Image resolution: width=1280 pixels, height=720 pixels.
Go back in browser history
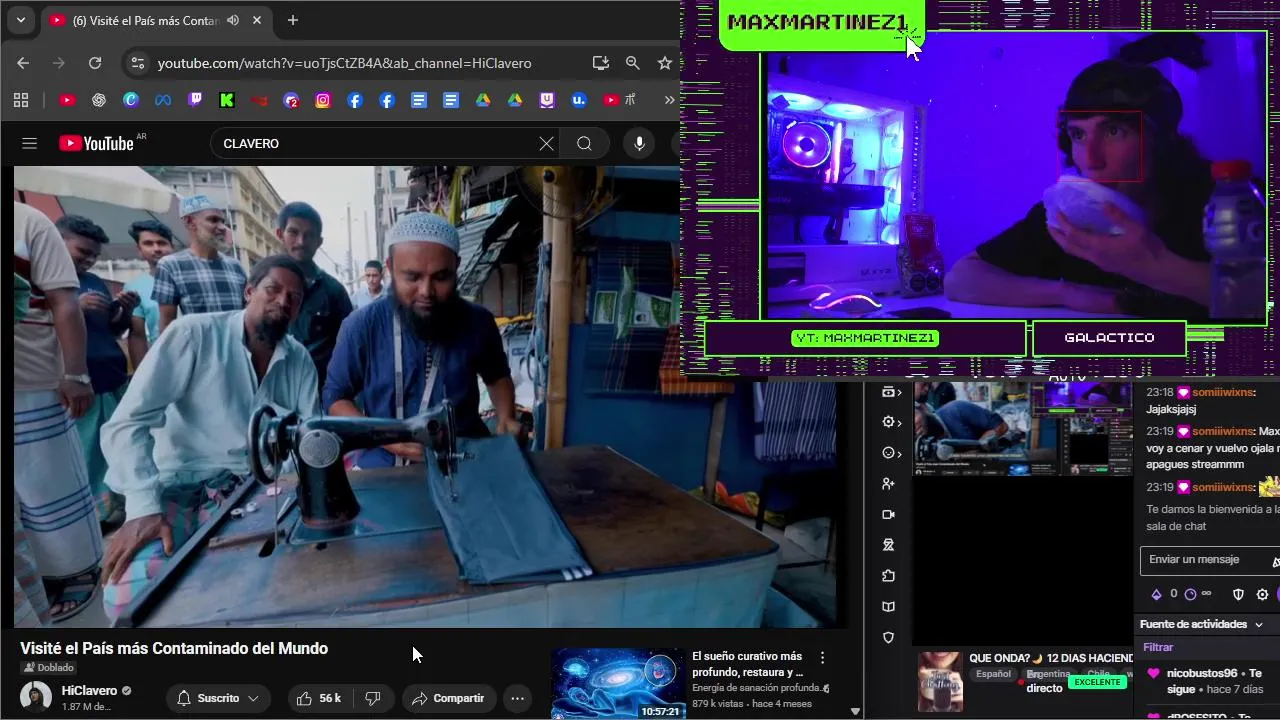tap(23, 63)
